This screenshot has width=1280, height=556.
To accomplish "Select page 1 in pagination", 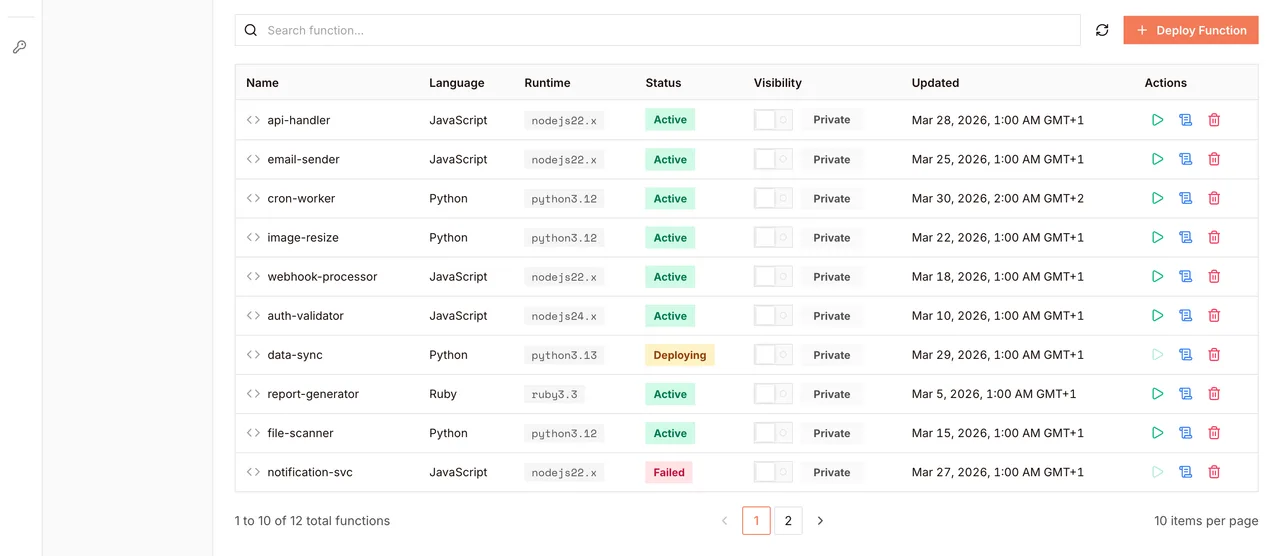I will tap(756, 521).
